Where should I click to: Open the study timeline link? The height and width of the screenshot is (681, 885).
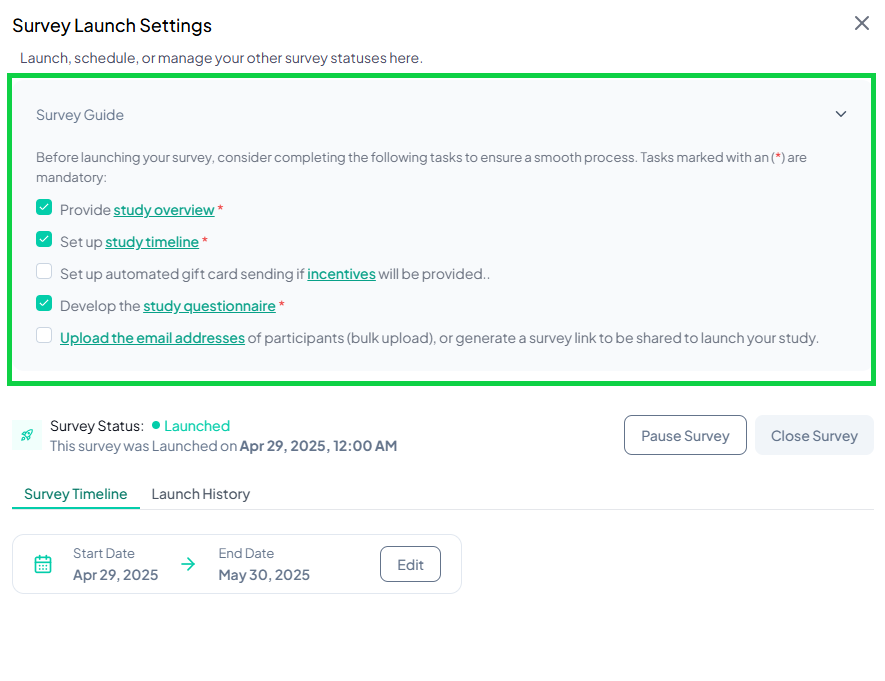click(x=152, y=242)
